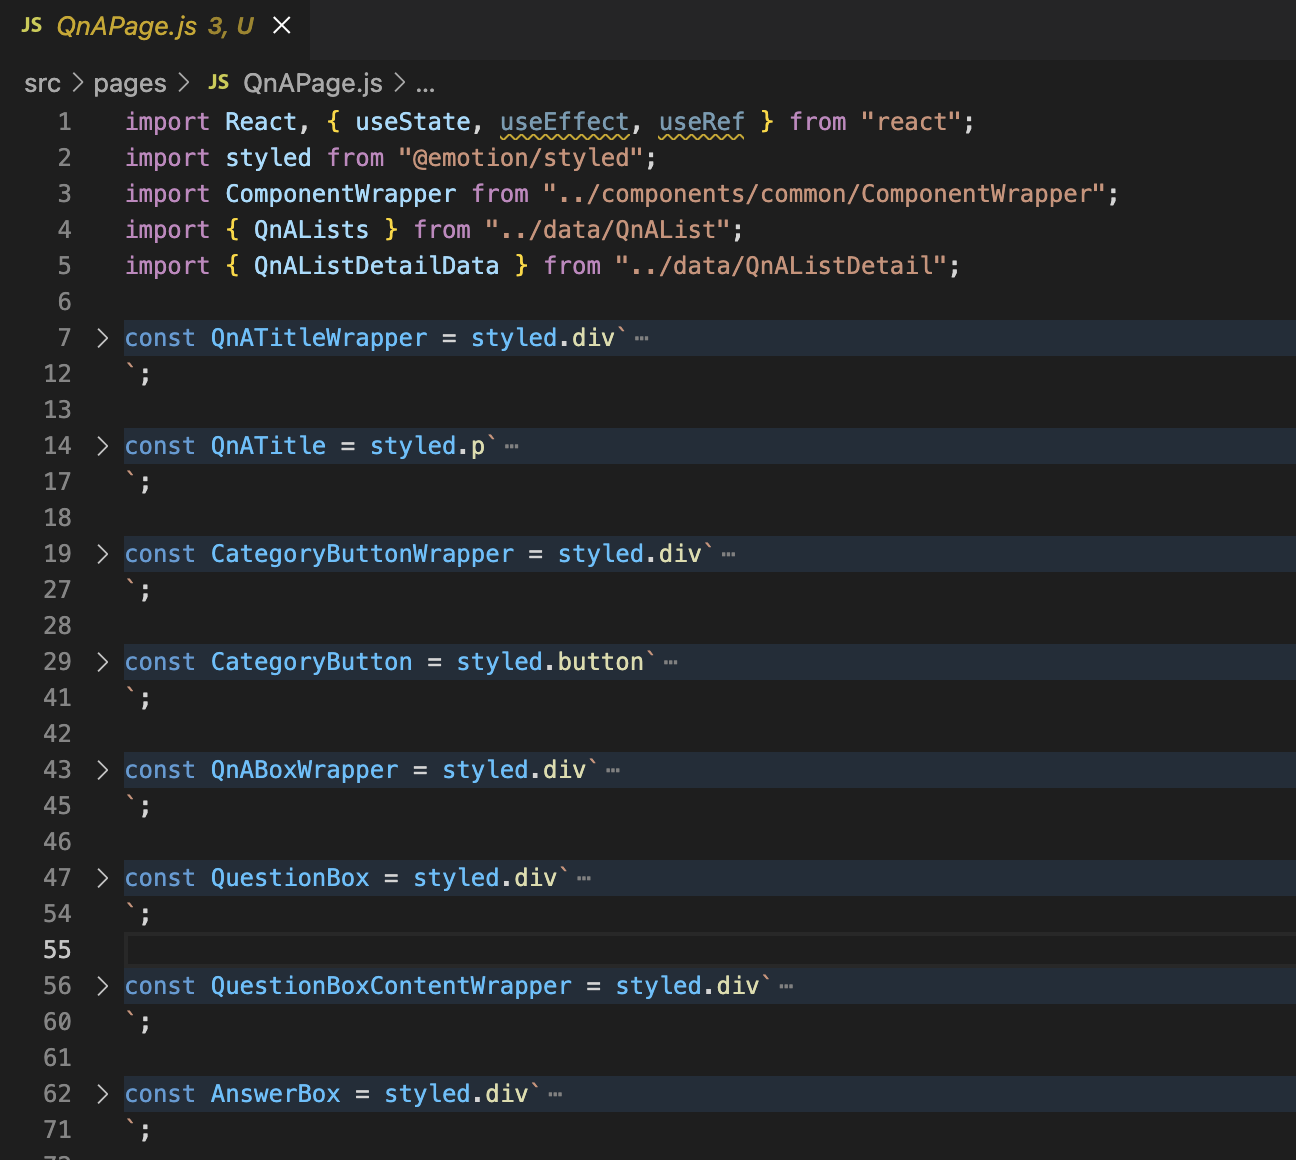Click the ComponentWrapper import name on line 3
This screenshot has height=1160, width=1296.
click(340, 194)
